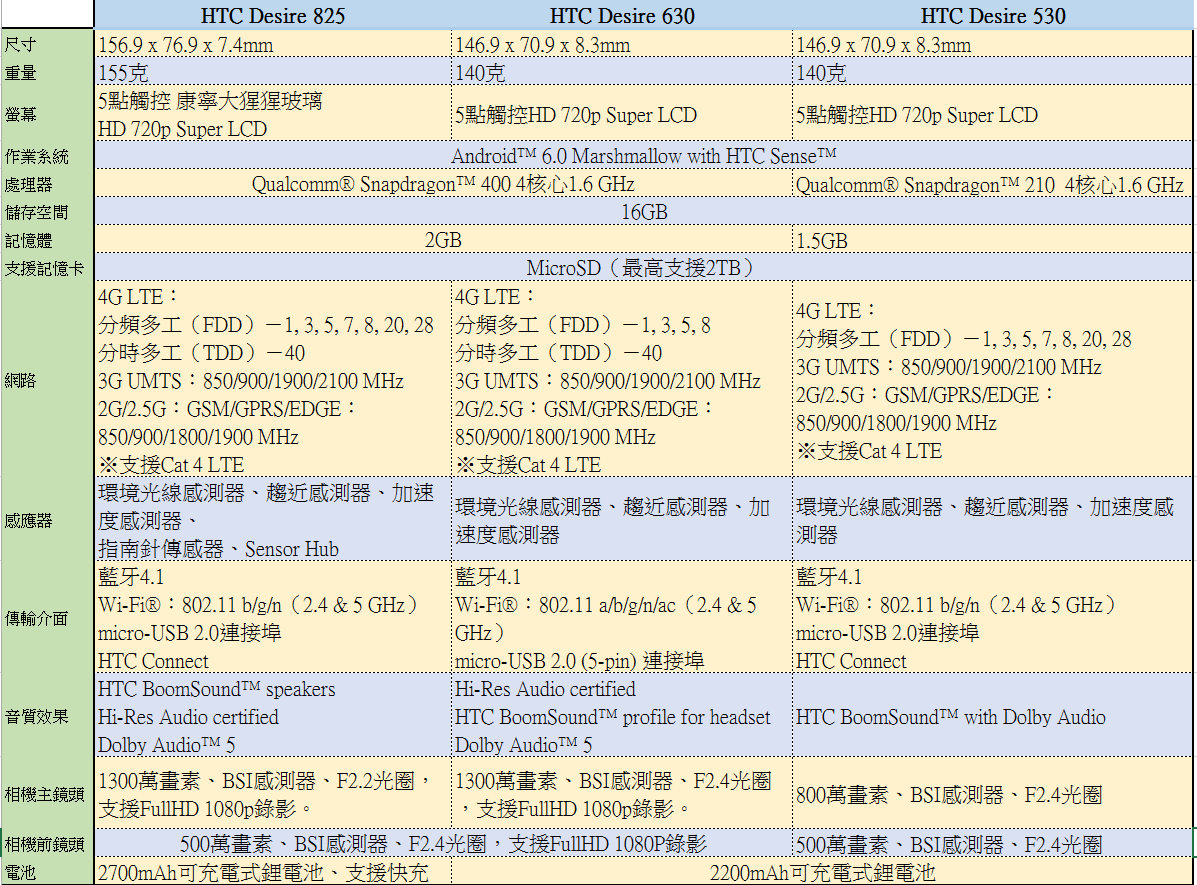1197x885 pixels.
Task: Select the MicroSD（最高支援2TB）cell
Action: click(644, 268)
